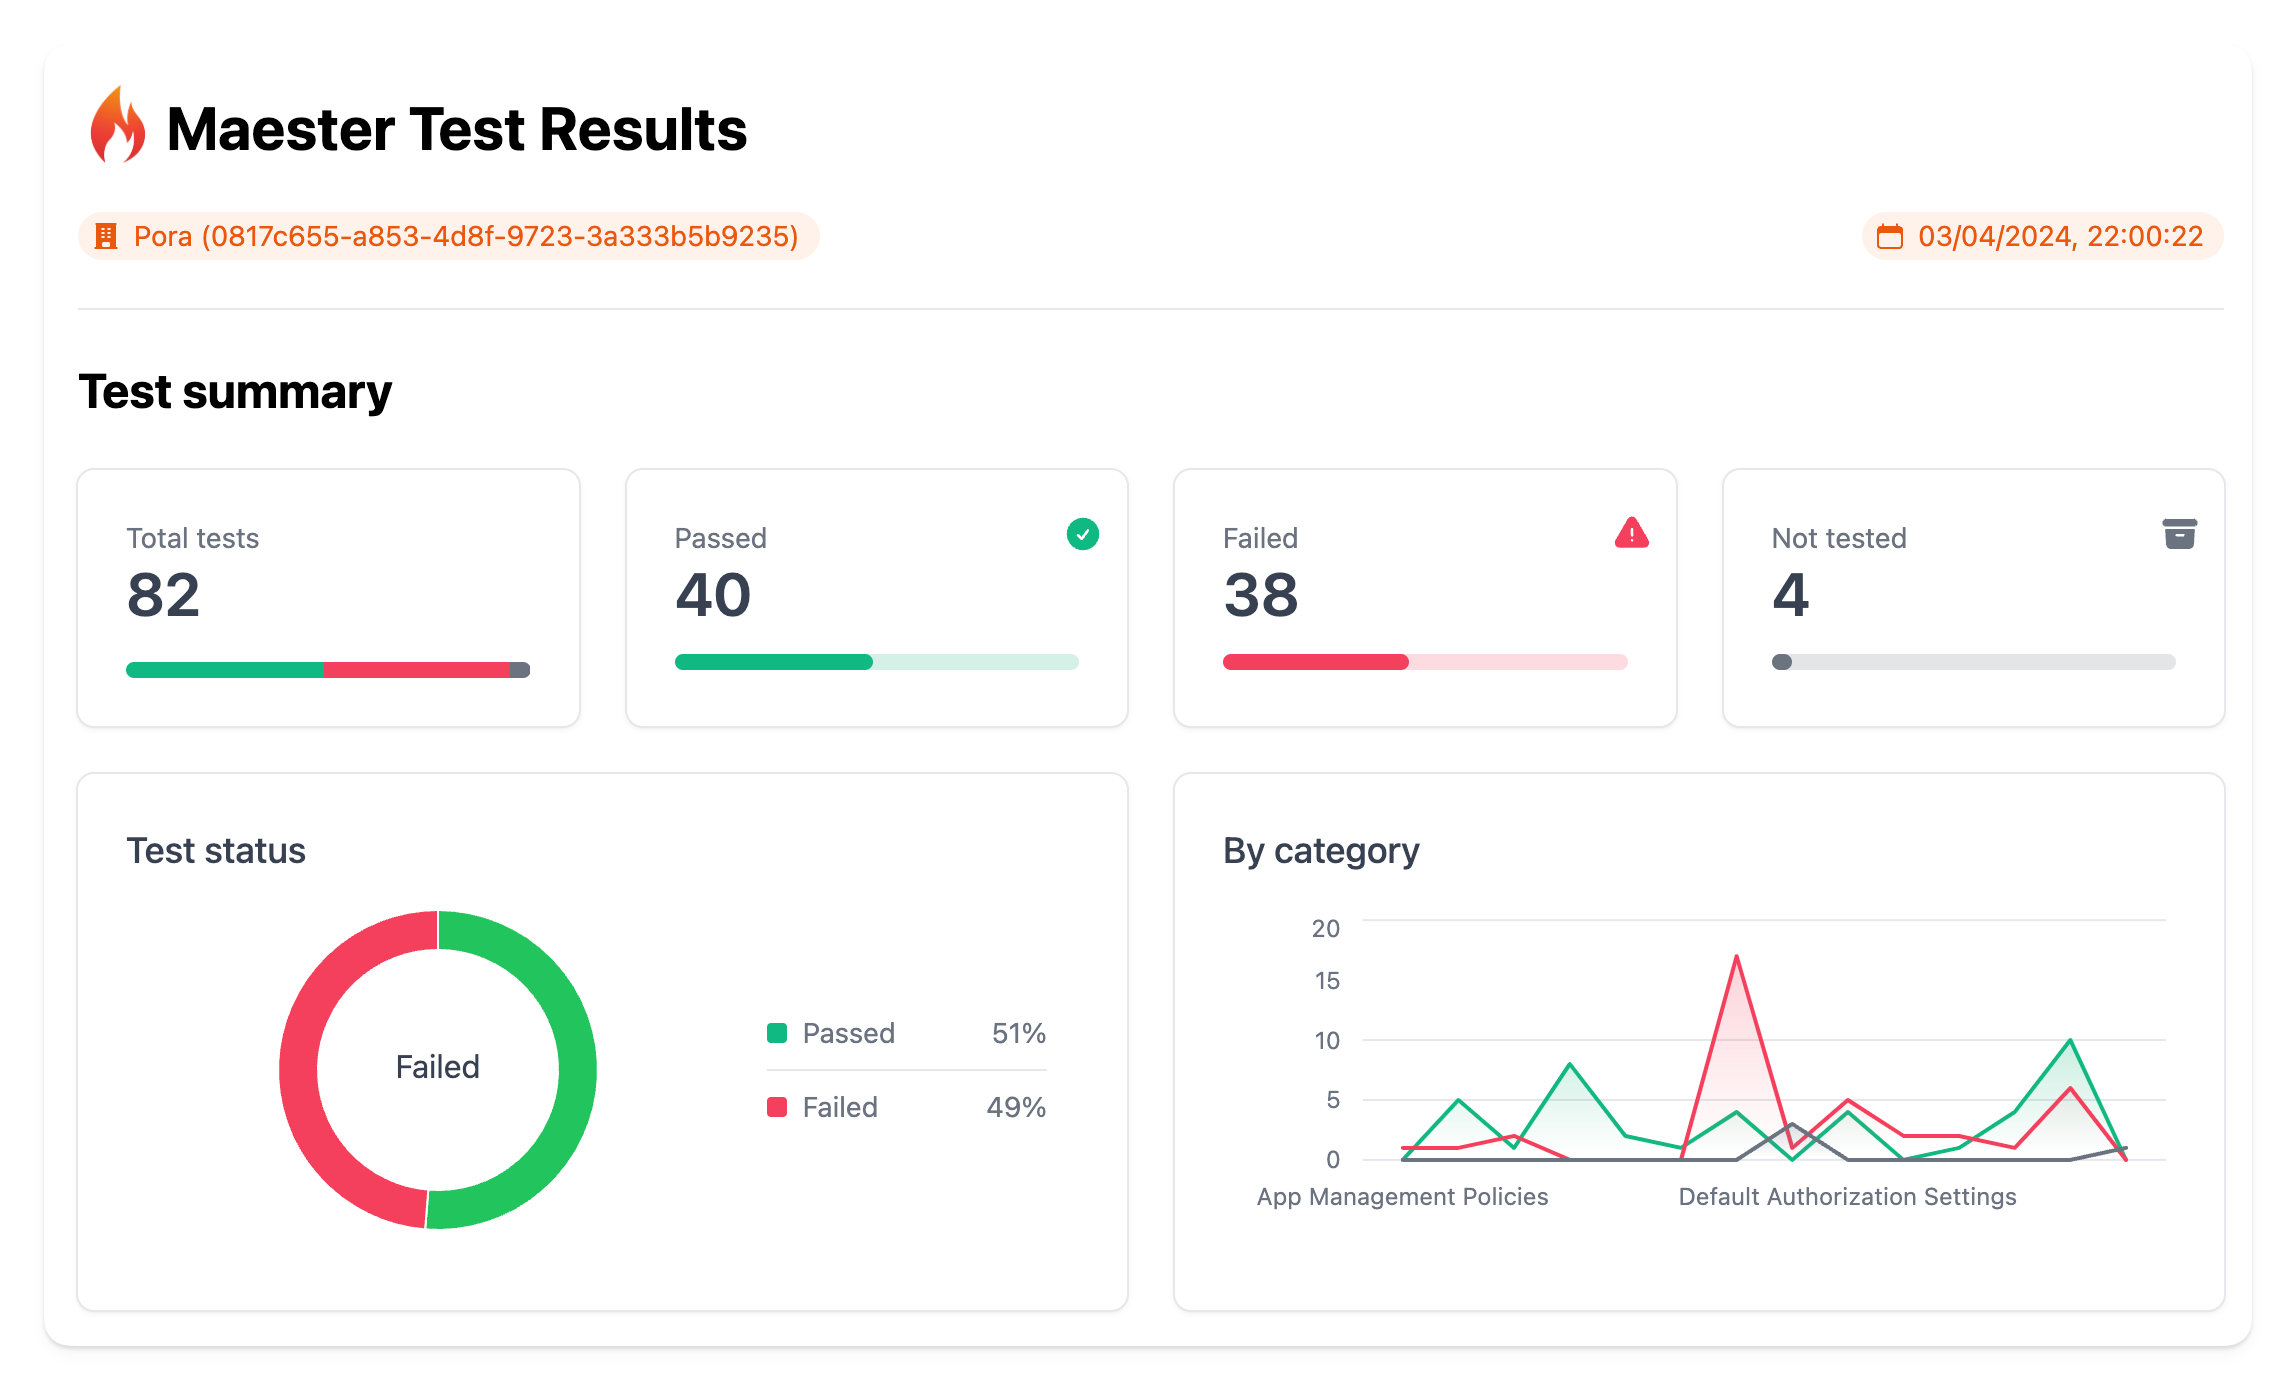
Task: Click the red warning triangle on Failed card
Action: [x=1631, y=533]
